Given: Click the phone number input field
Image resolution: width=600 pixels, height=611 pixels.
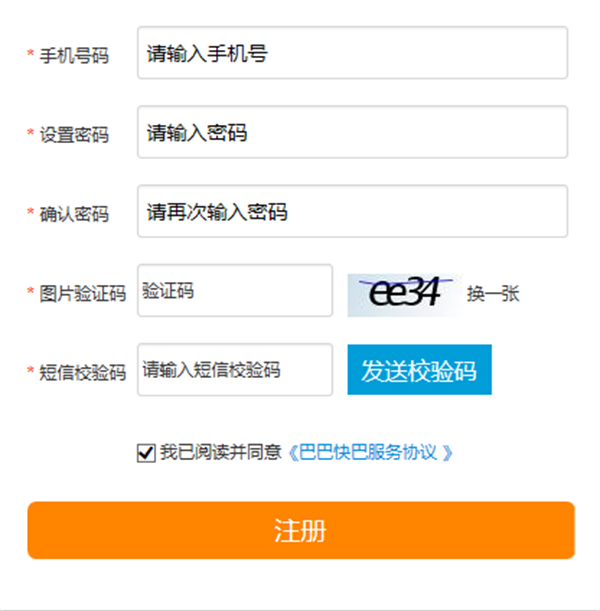Looking at the screenshot, I should pyautogui.click(x=352, y=53).
